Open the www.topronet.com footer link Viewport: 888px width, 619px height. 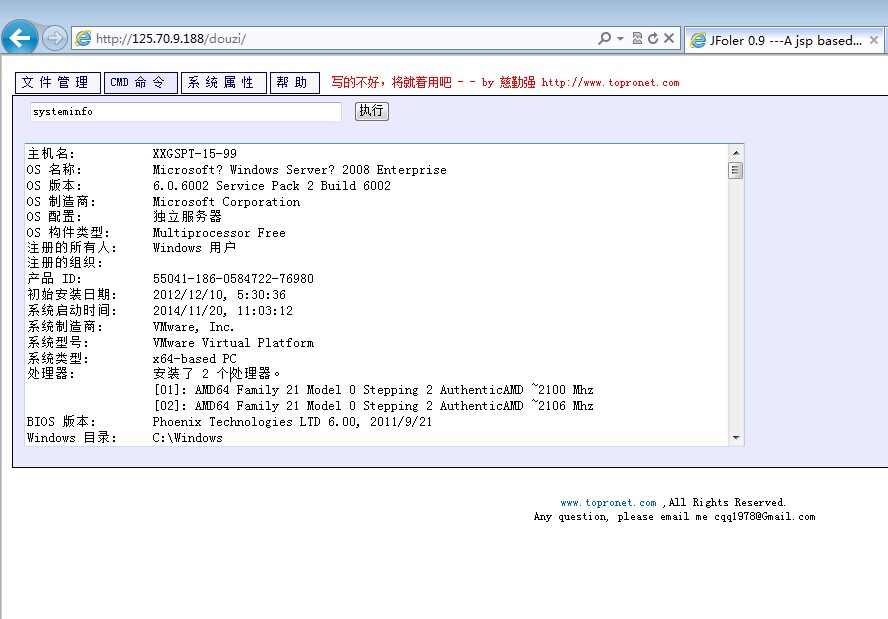coord(608,502)
